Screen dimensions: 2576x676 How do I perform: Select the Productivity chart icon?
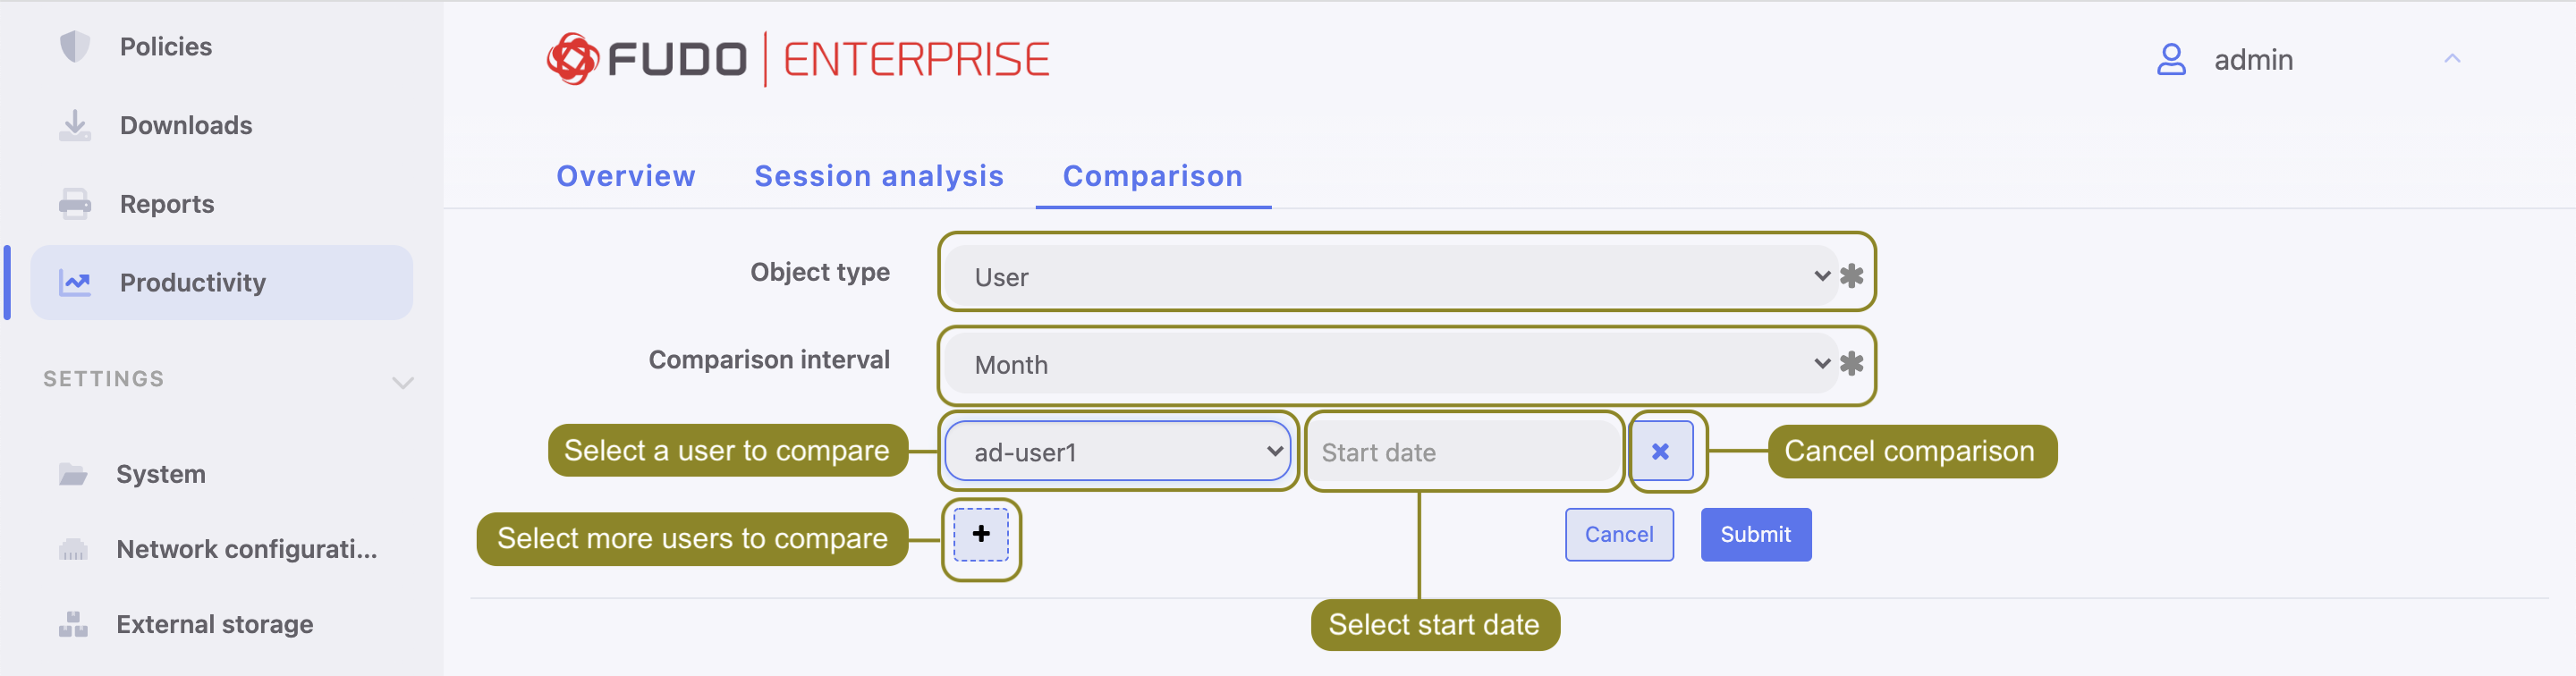75,282
